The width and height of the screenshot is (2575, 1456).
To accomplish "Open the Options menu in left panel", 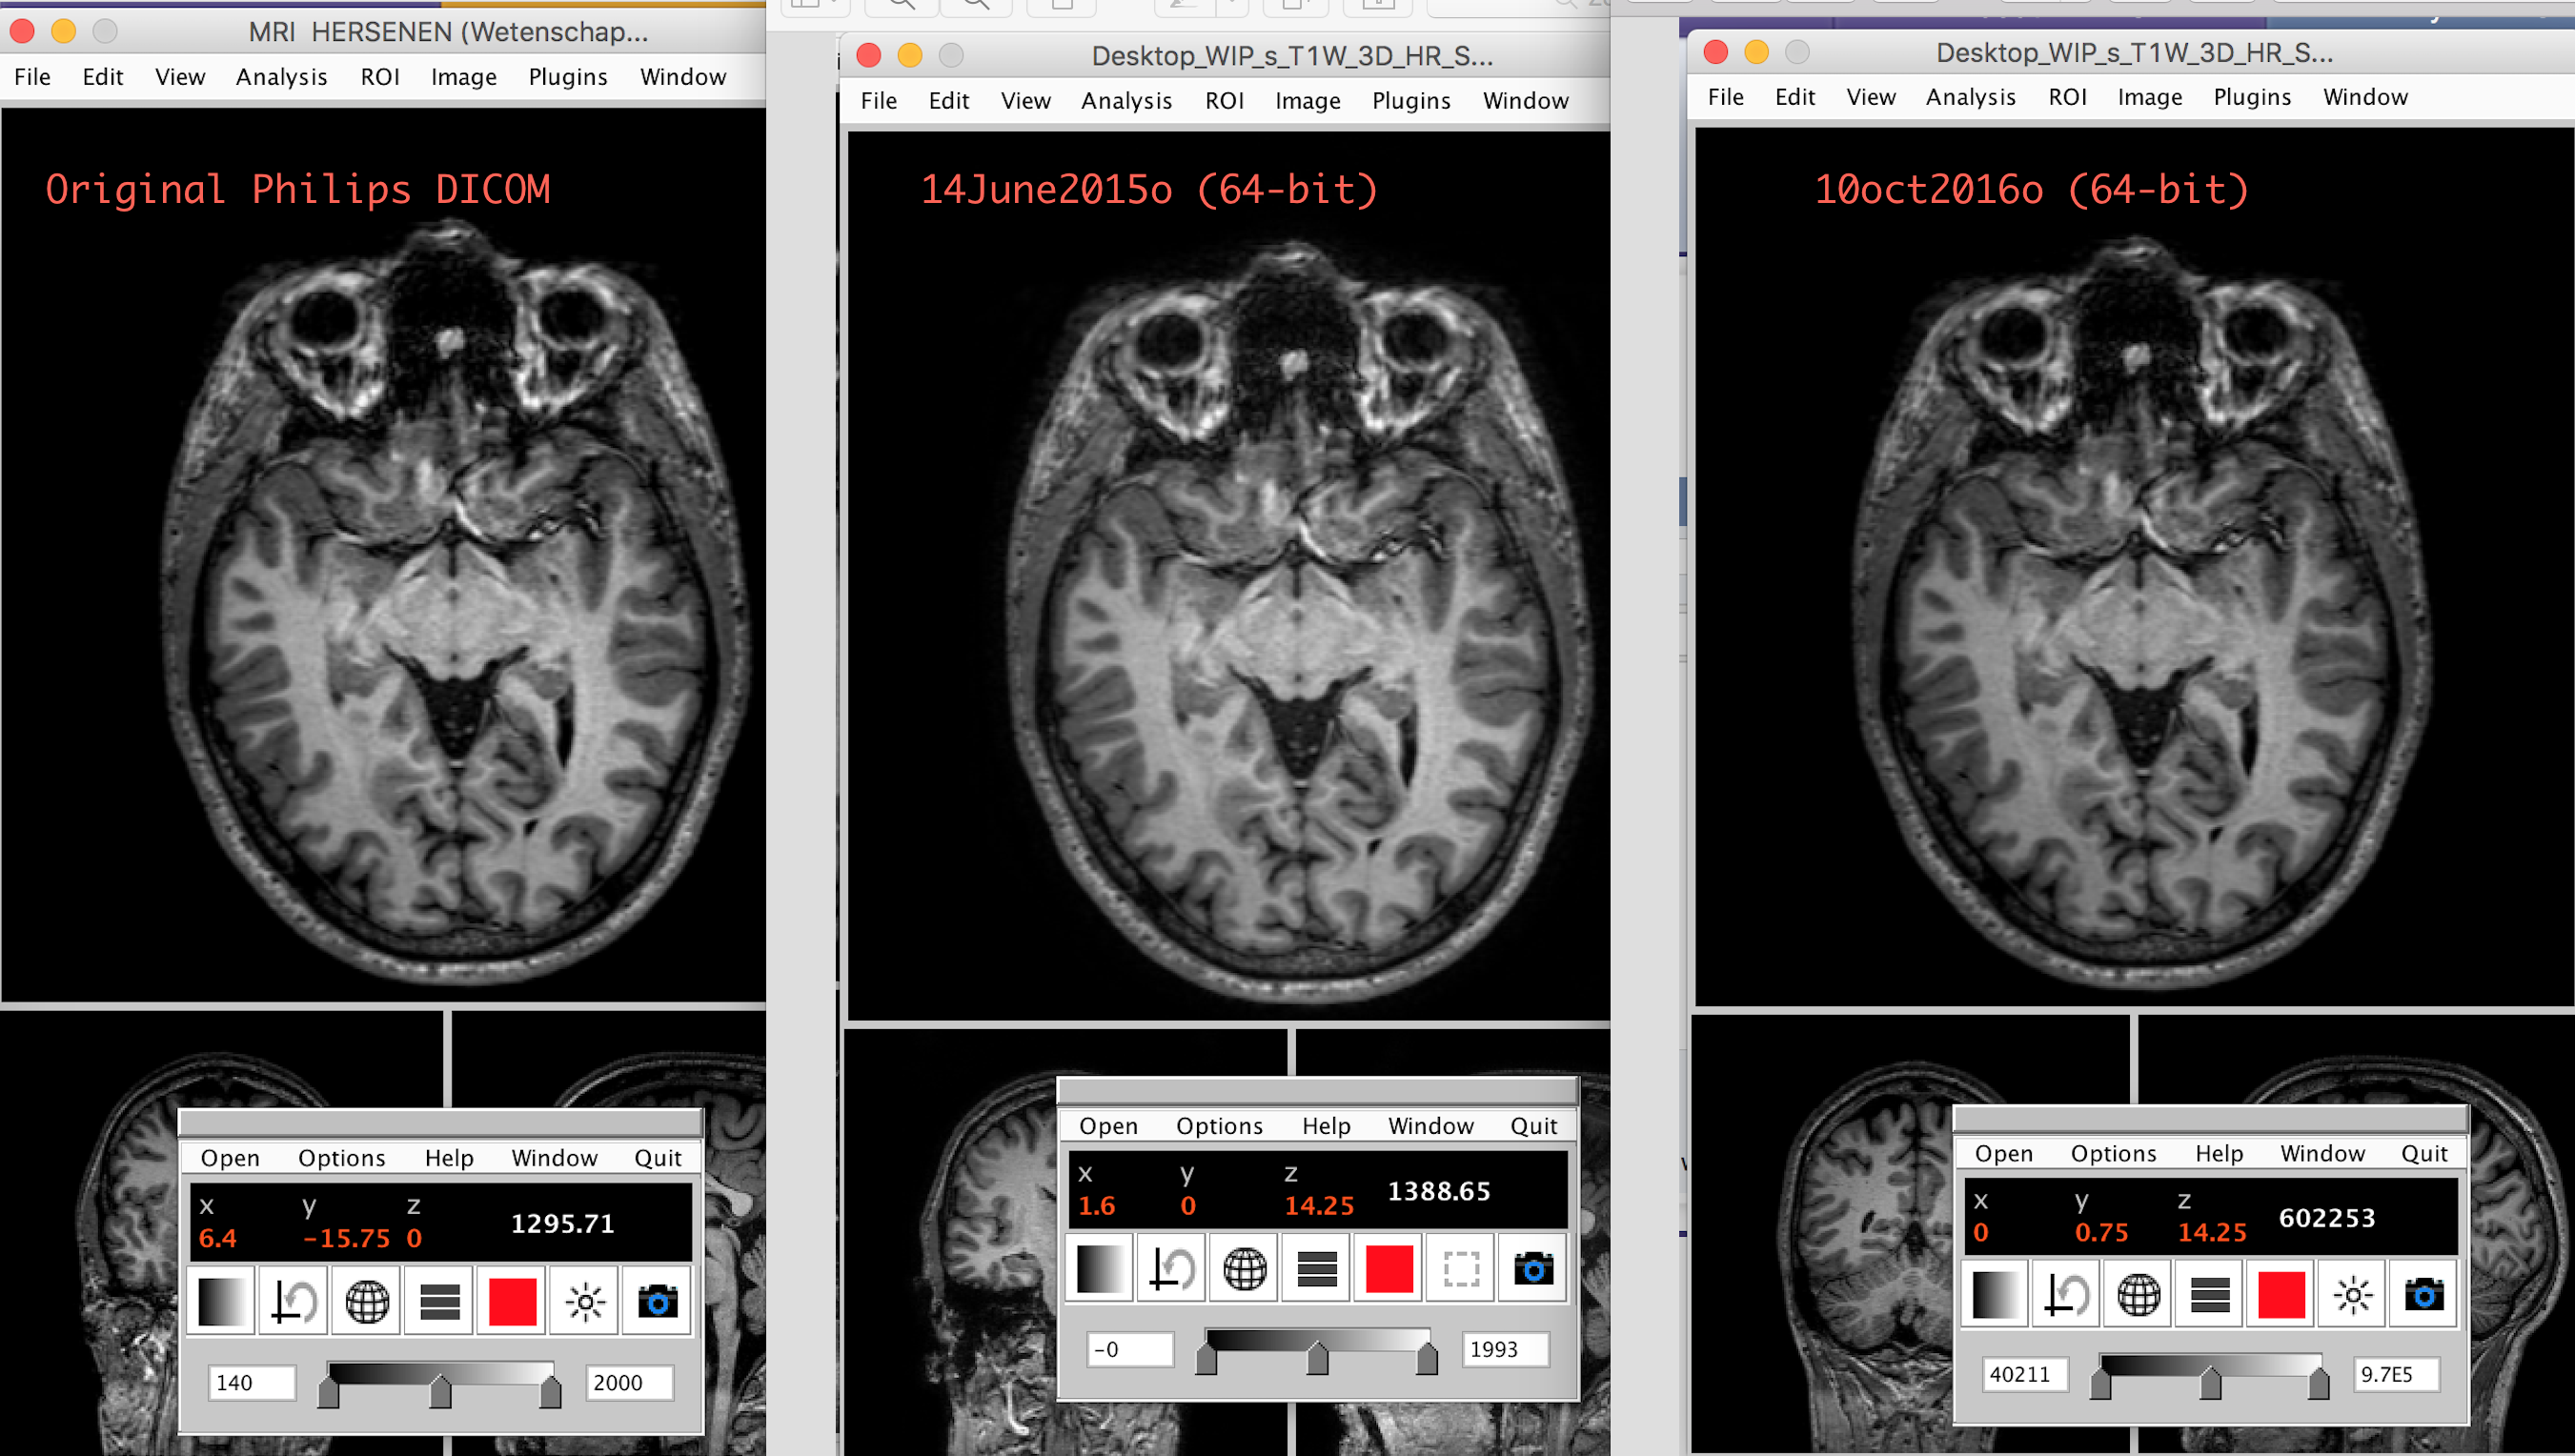I will tap(341, 1157).
